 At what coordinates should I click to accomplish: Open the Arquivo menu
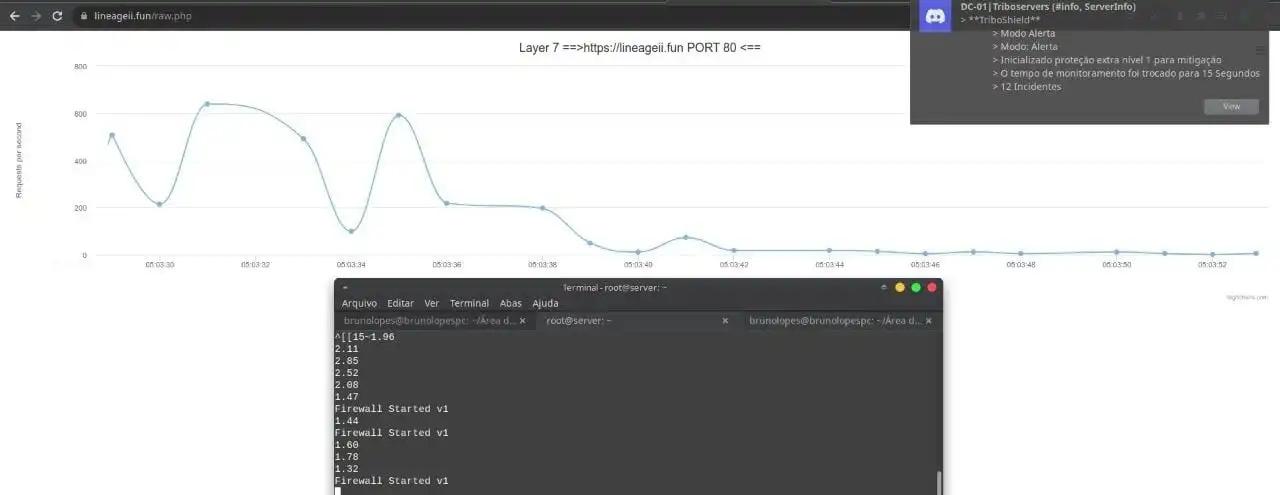pyautogui.click(x=359, y=303)
